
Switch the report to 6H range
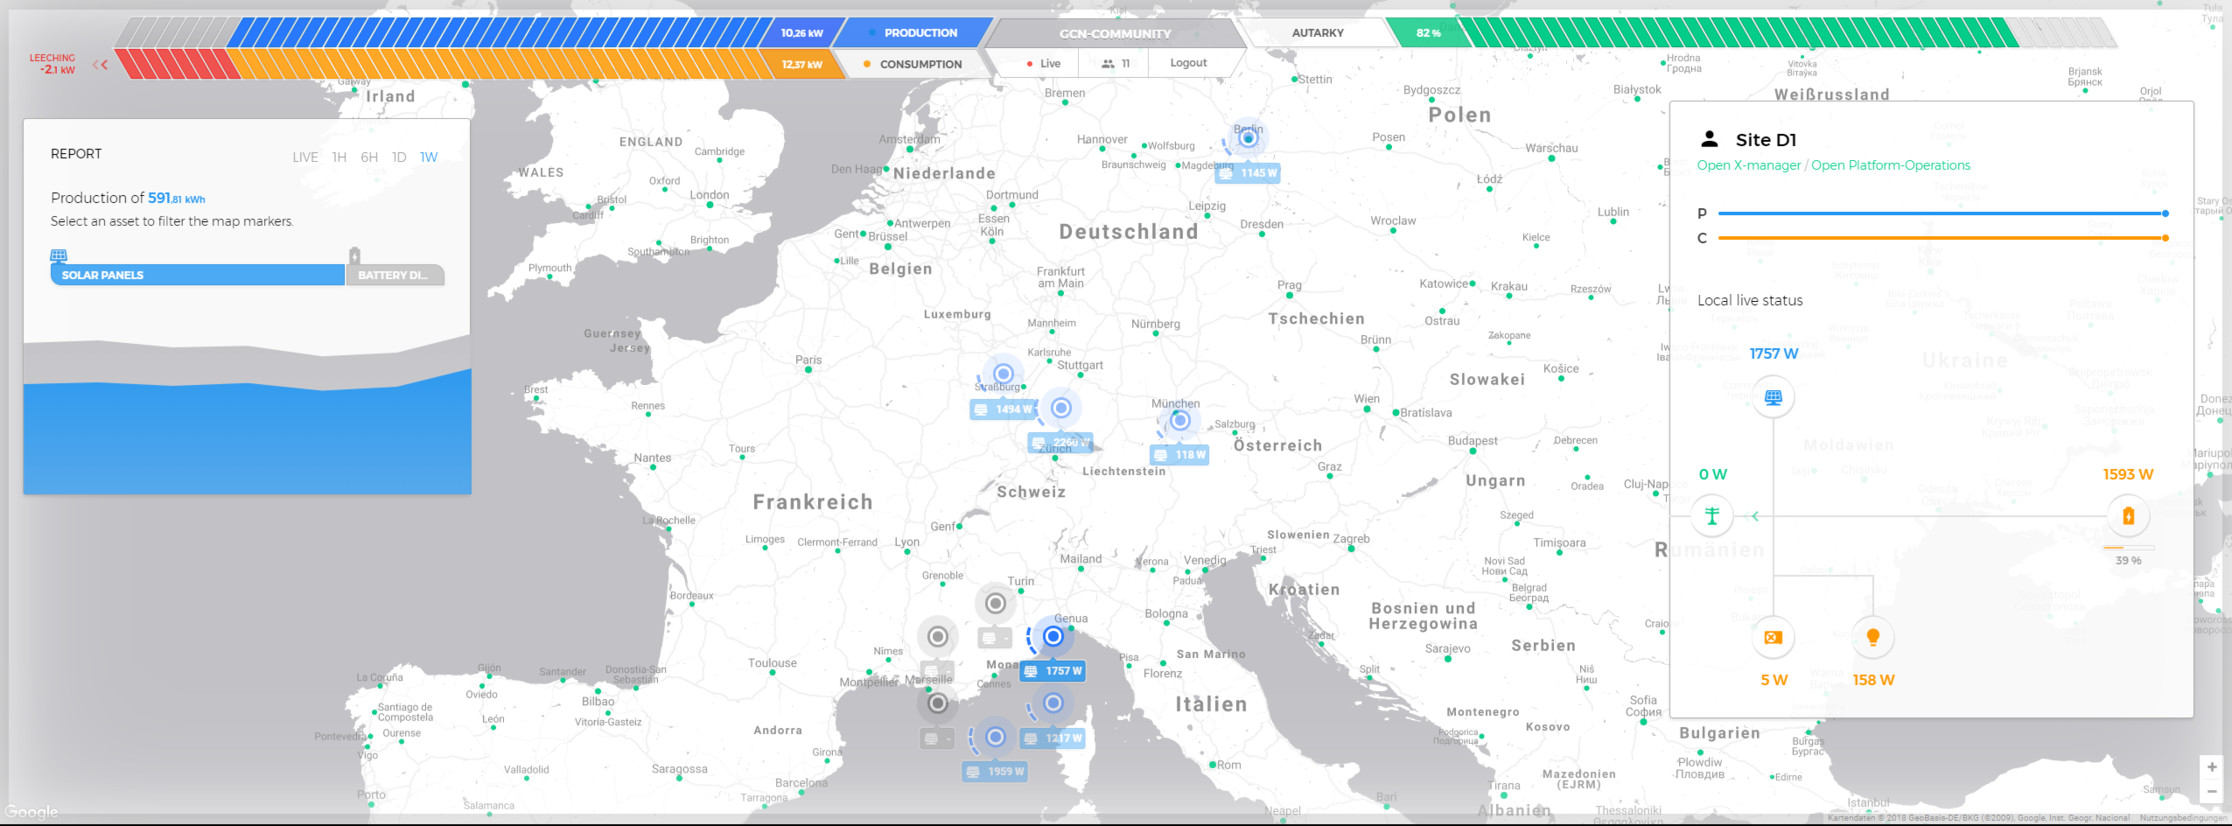coord(369,157)
